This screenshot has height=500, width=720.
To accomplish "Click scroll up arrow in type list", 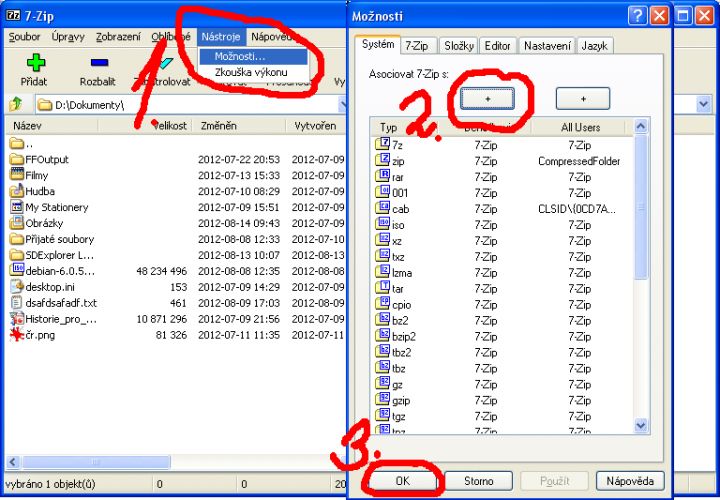I will click(641, 126).
